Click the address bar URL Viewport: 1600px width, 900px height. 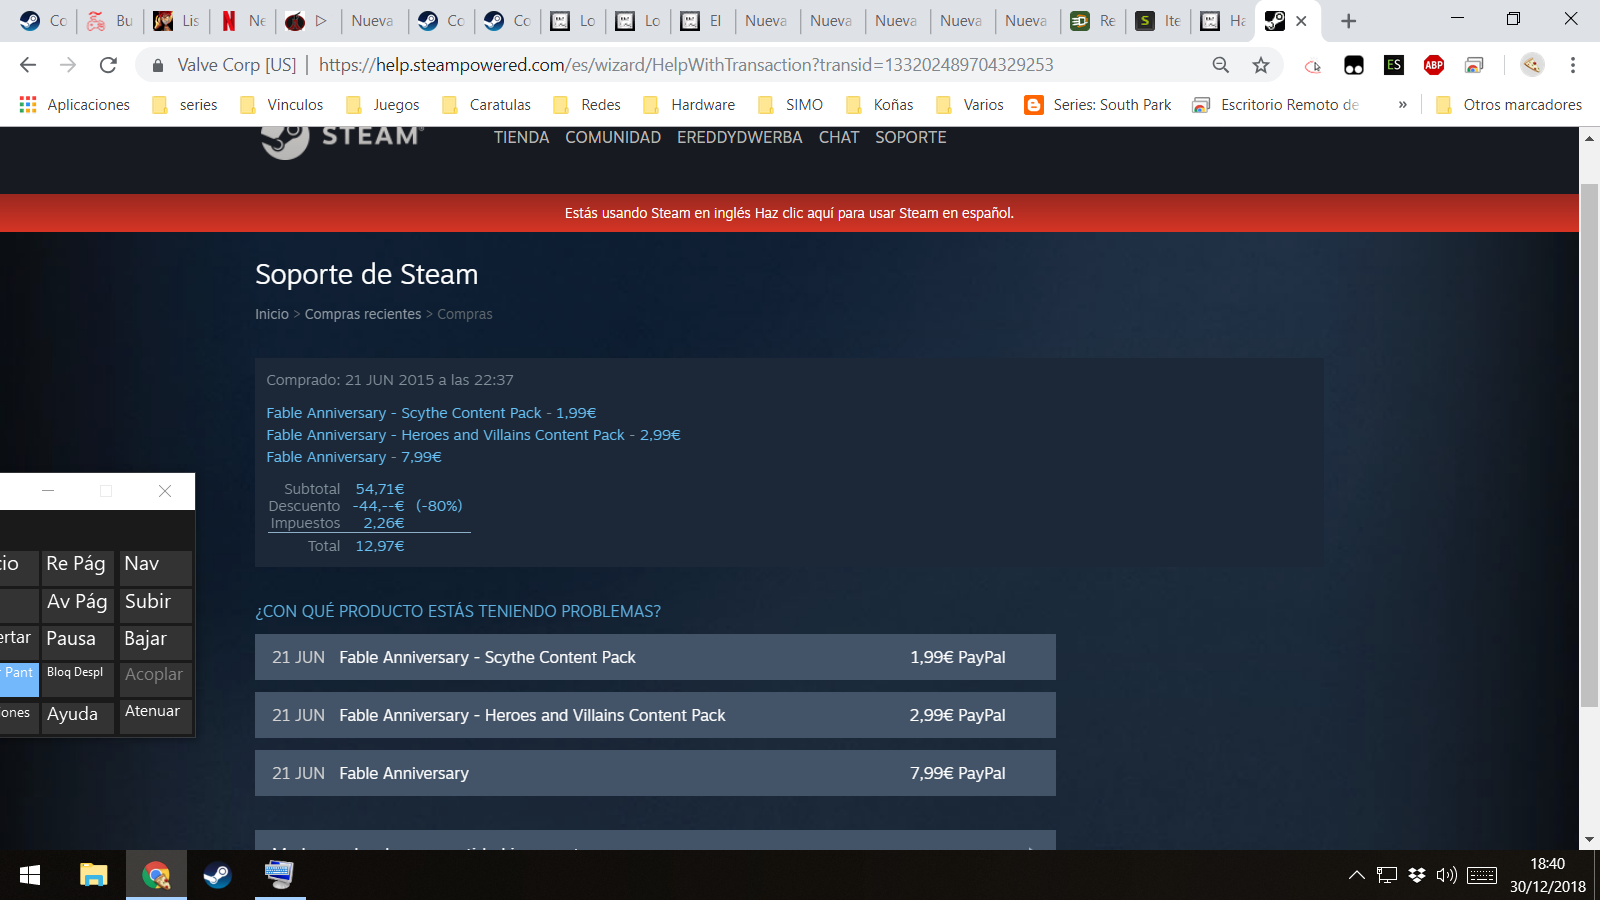686,65
